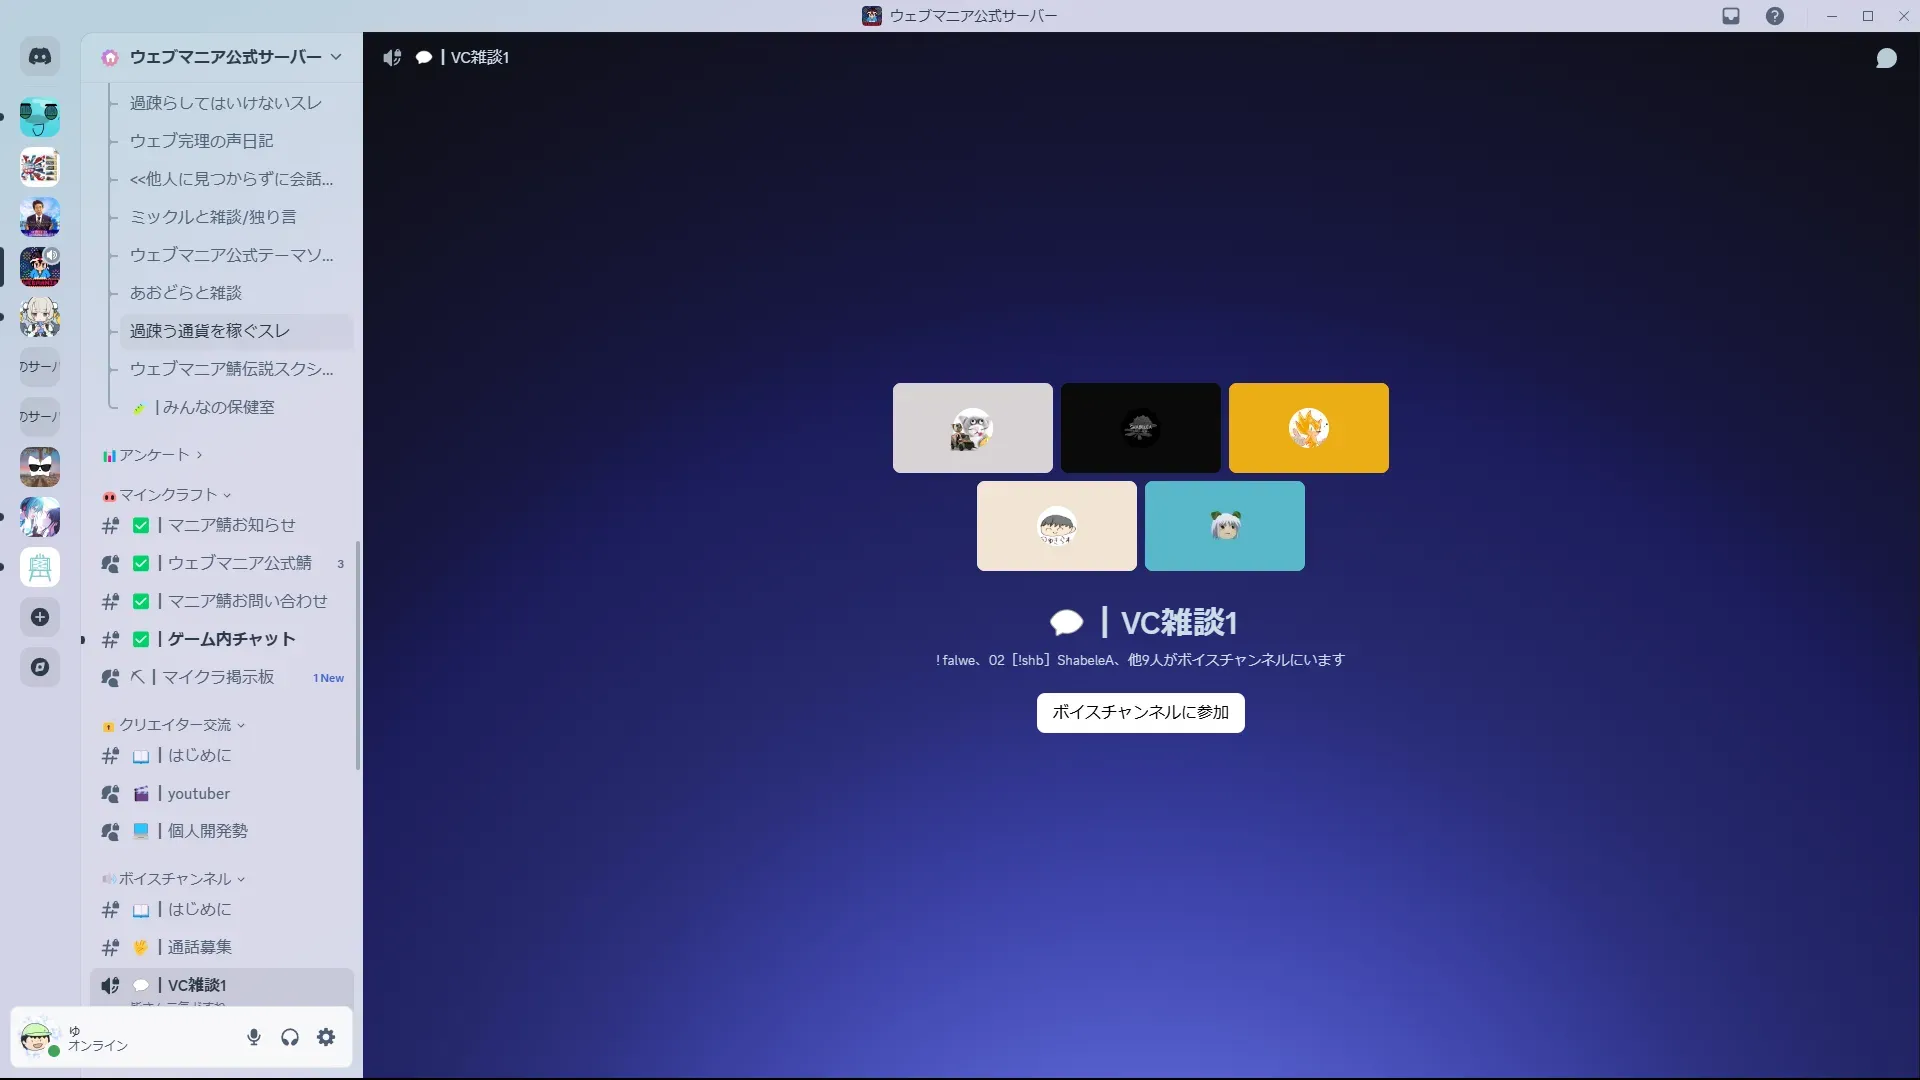Open user settings gear icon
Viewport: 1920px width, 1080px height.
coord(326,1037)
